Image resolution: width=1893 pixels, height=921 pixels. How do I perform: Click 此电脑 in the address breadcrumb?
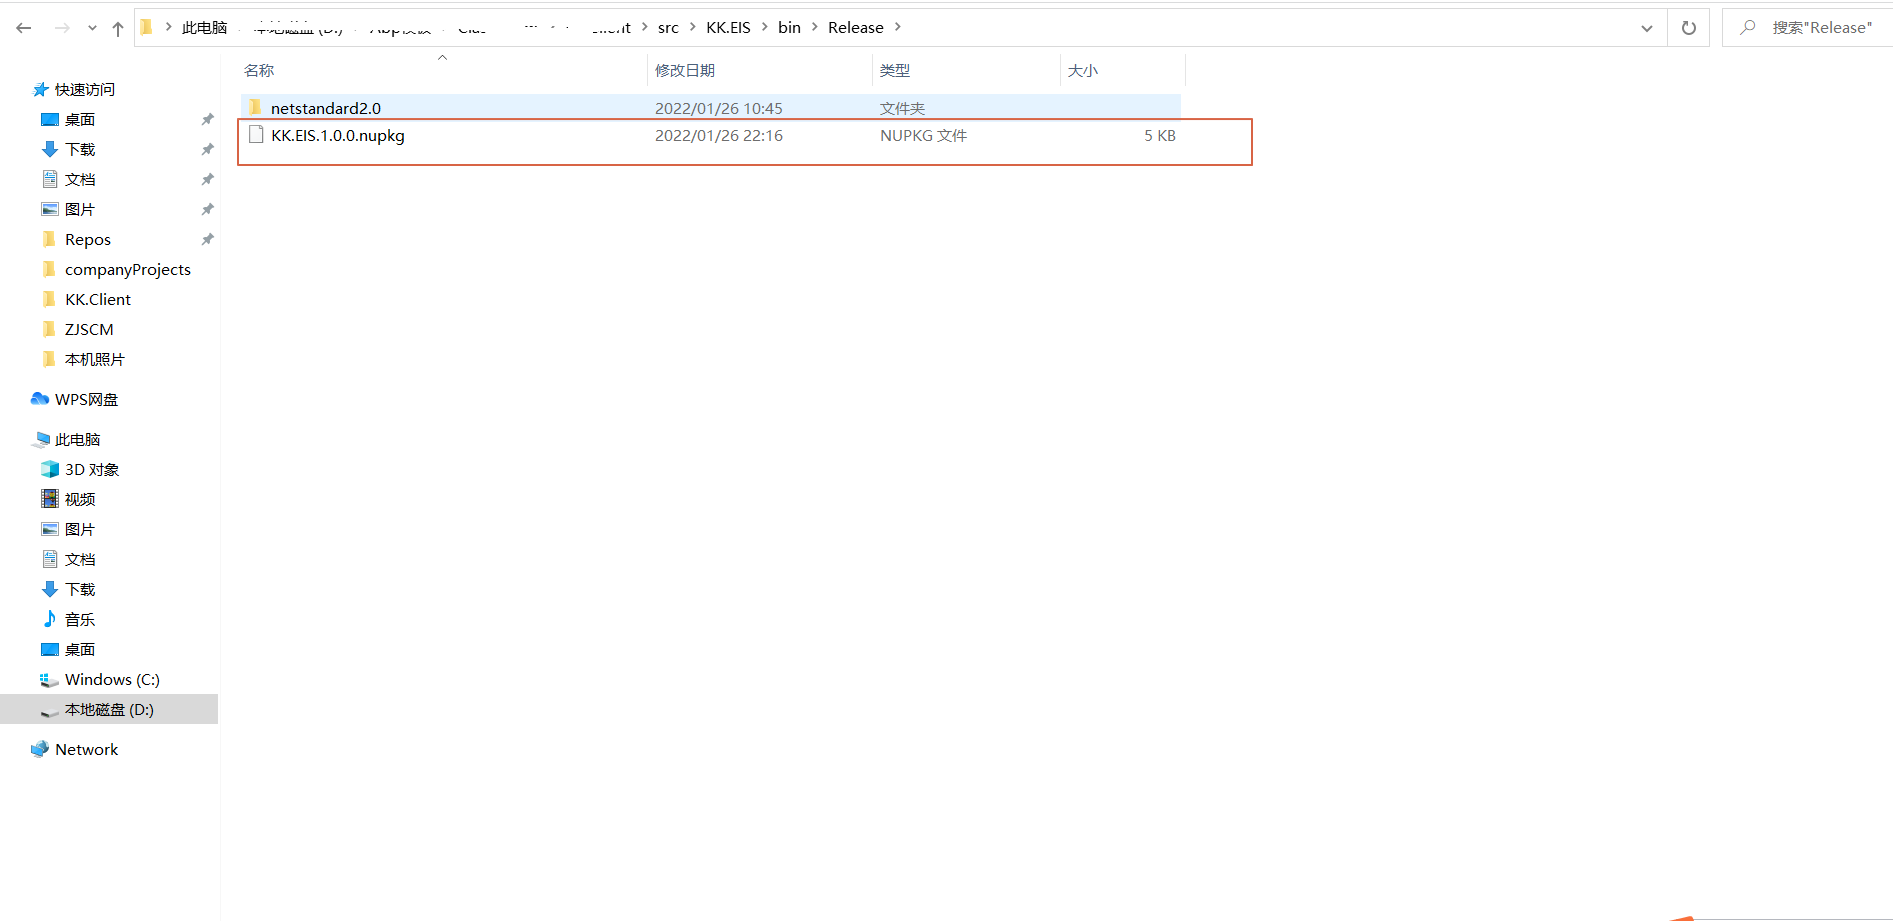tap(204, 28)
